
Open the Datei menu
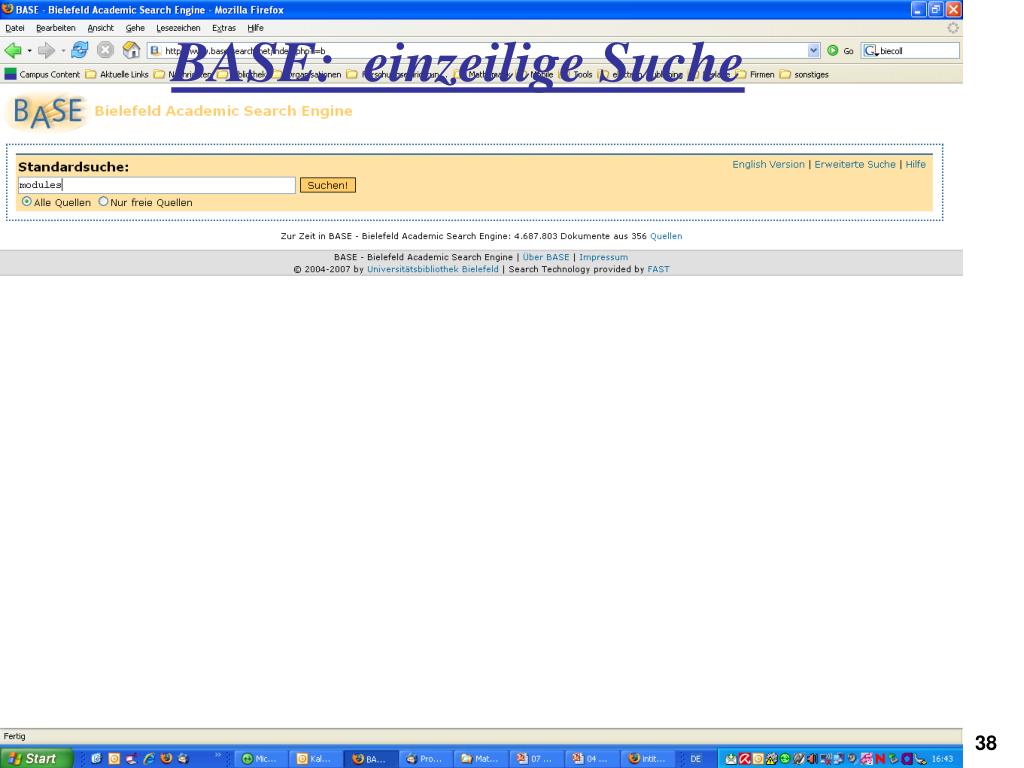(15, 28)
